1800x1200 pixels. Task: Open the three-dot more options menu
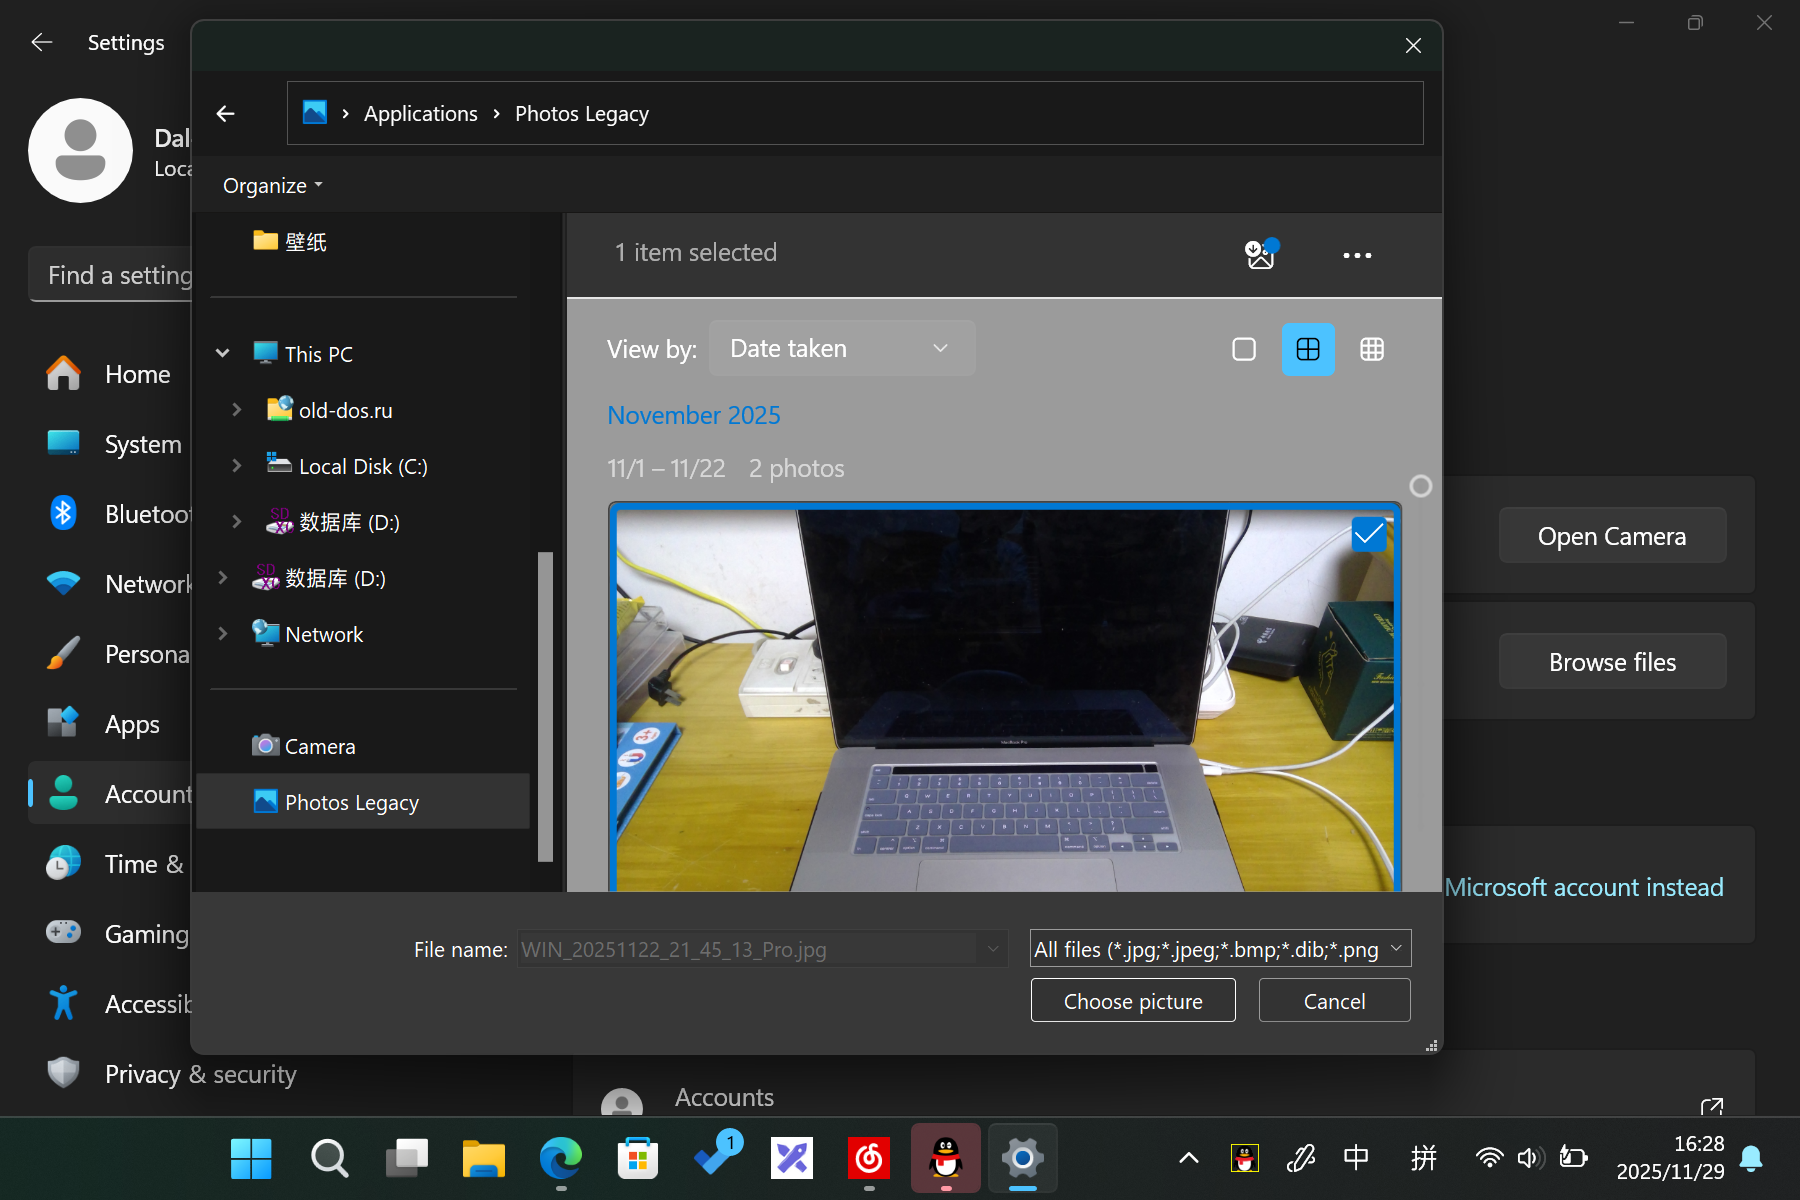(x=1357, y=255)
